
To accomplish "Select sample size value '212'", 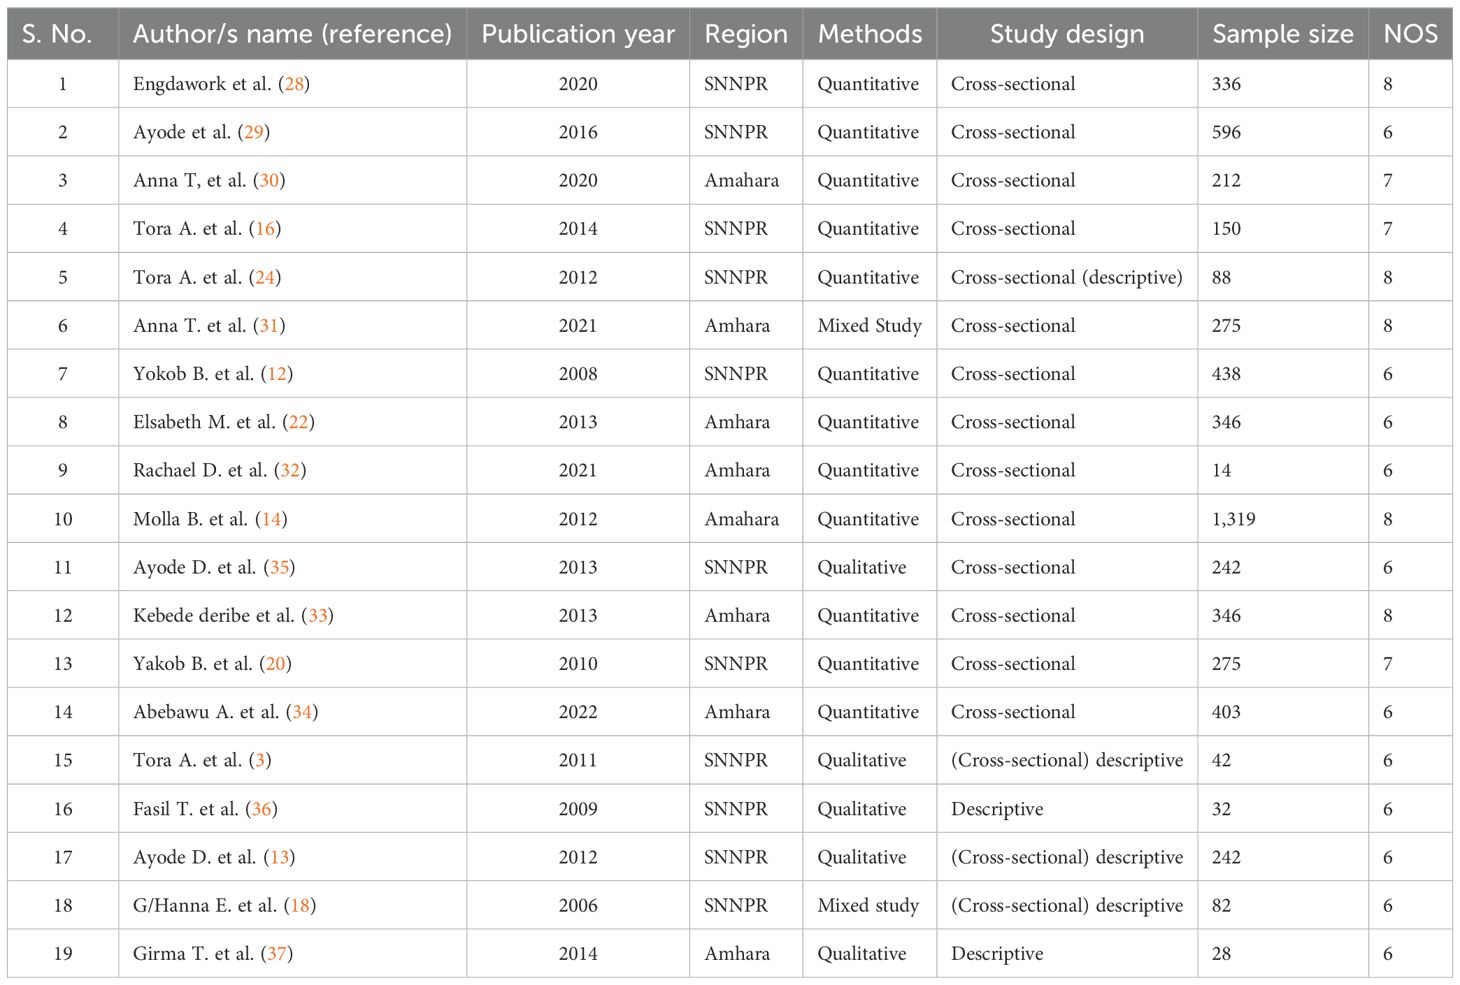I will pyautogui.click(x=1226, y=180).
